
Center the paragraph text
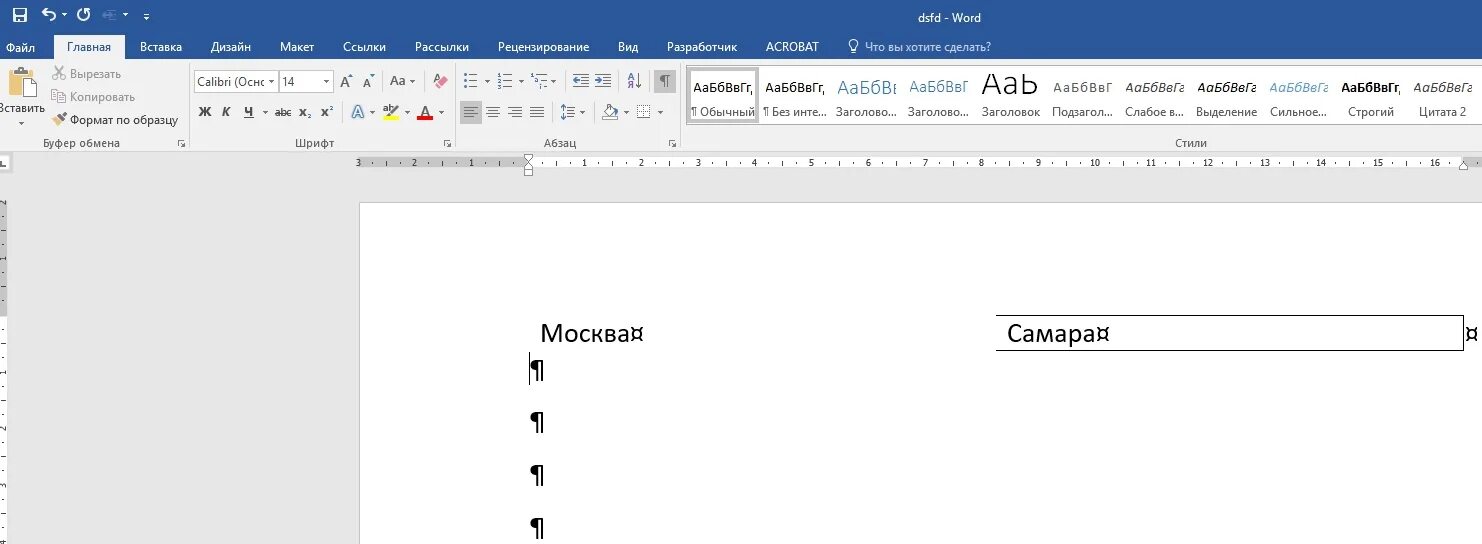pyautogui.click(x=493, y=112)
